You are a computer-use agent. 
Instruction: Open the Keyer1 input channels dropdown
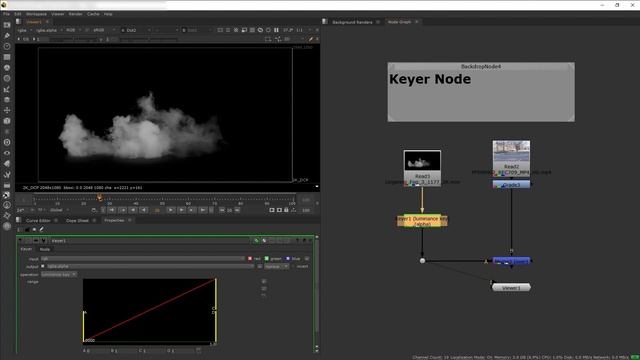(x=142, y=259)
